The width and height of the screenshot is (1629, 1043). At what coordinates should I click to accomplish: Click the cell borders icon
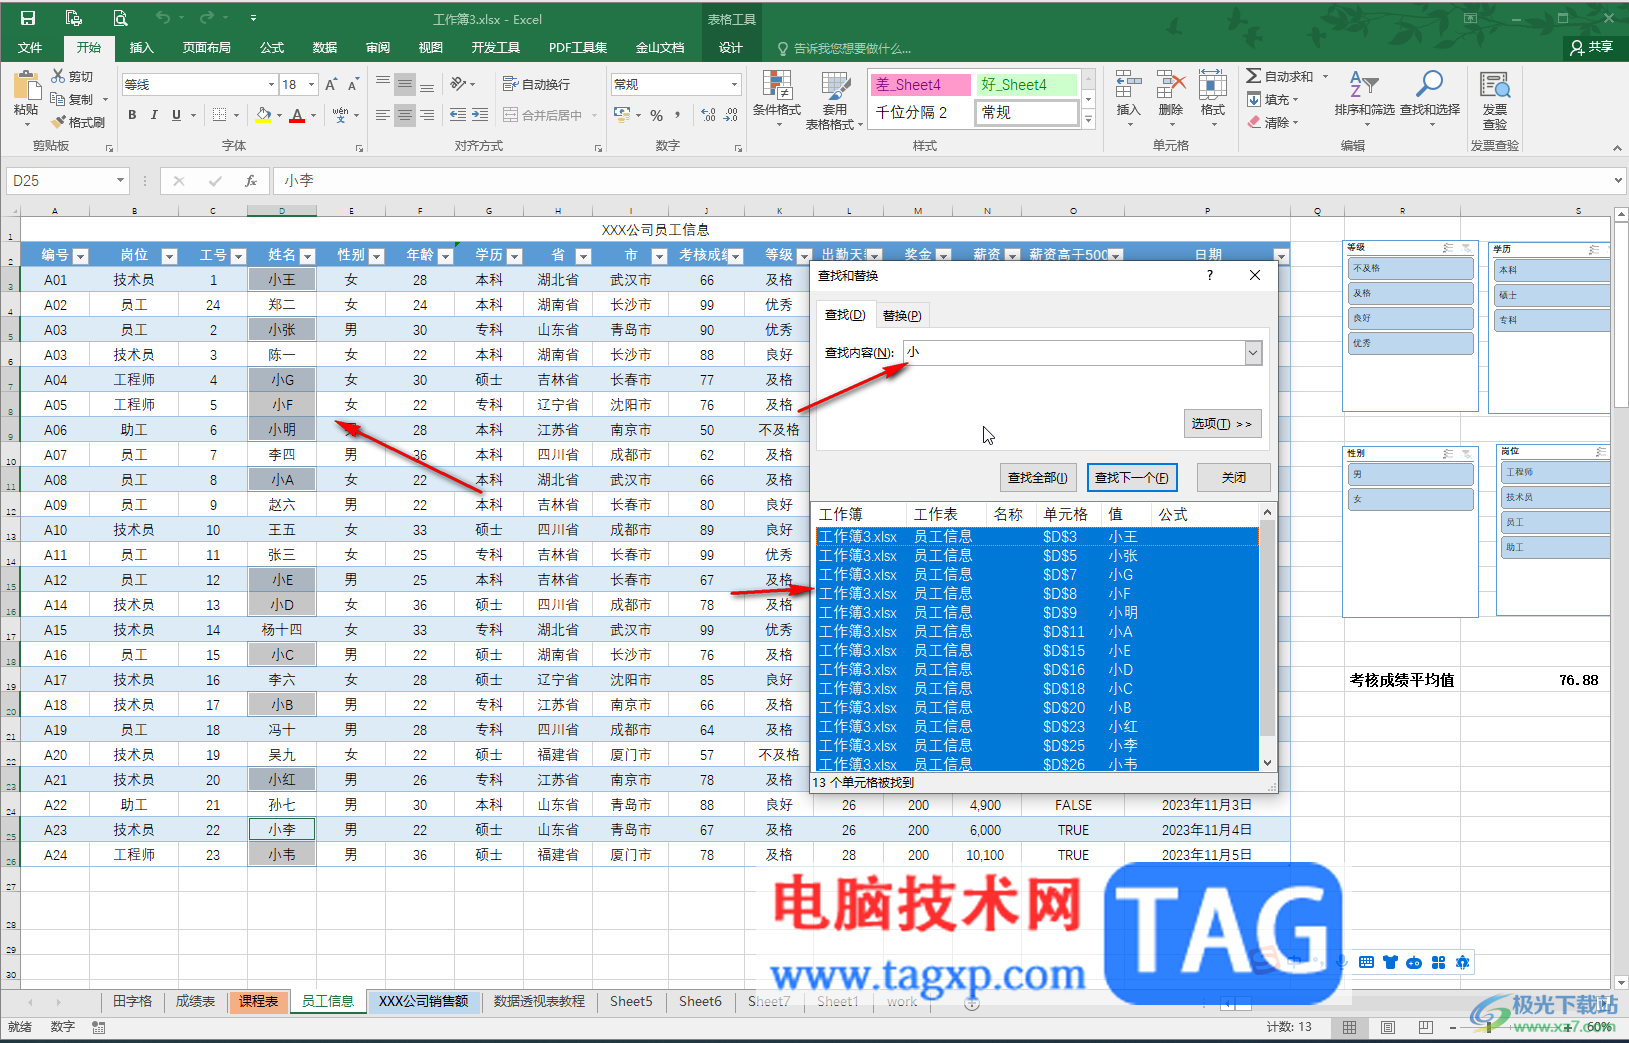pyautogui.click(x=219, y=115)
